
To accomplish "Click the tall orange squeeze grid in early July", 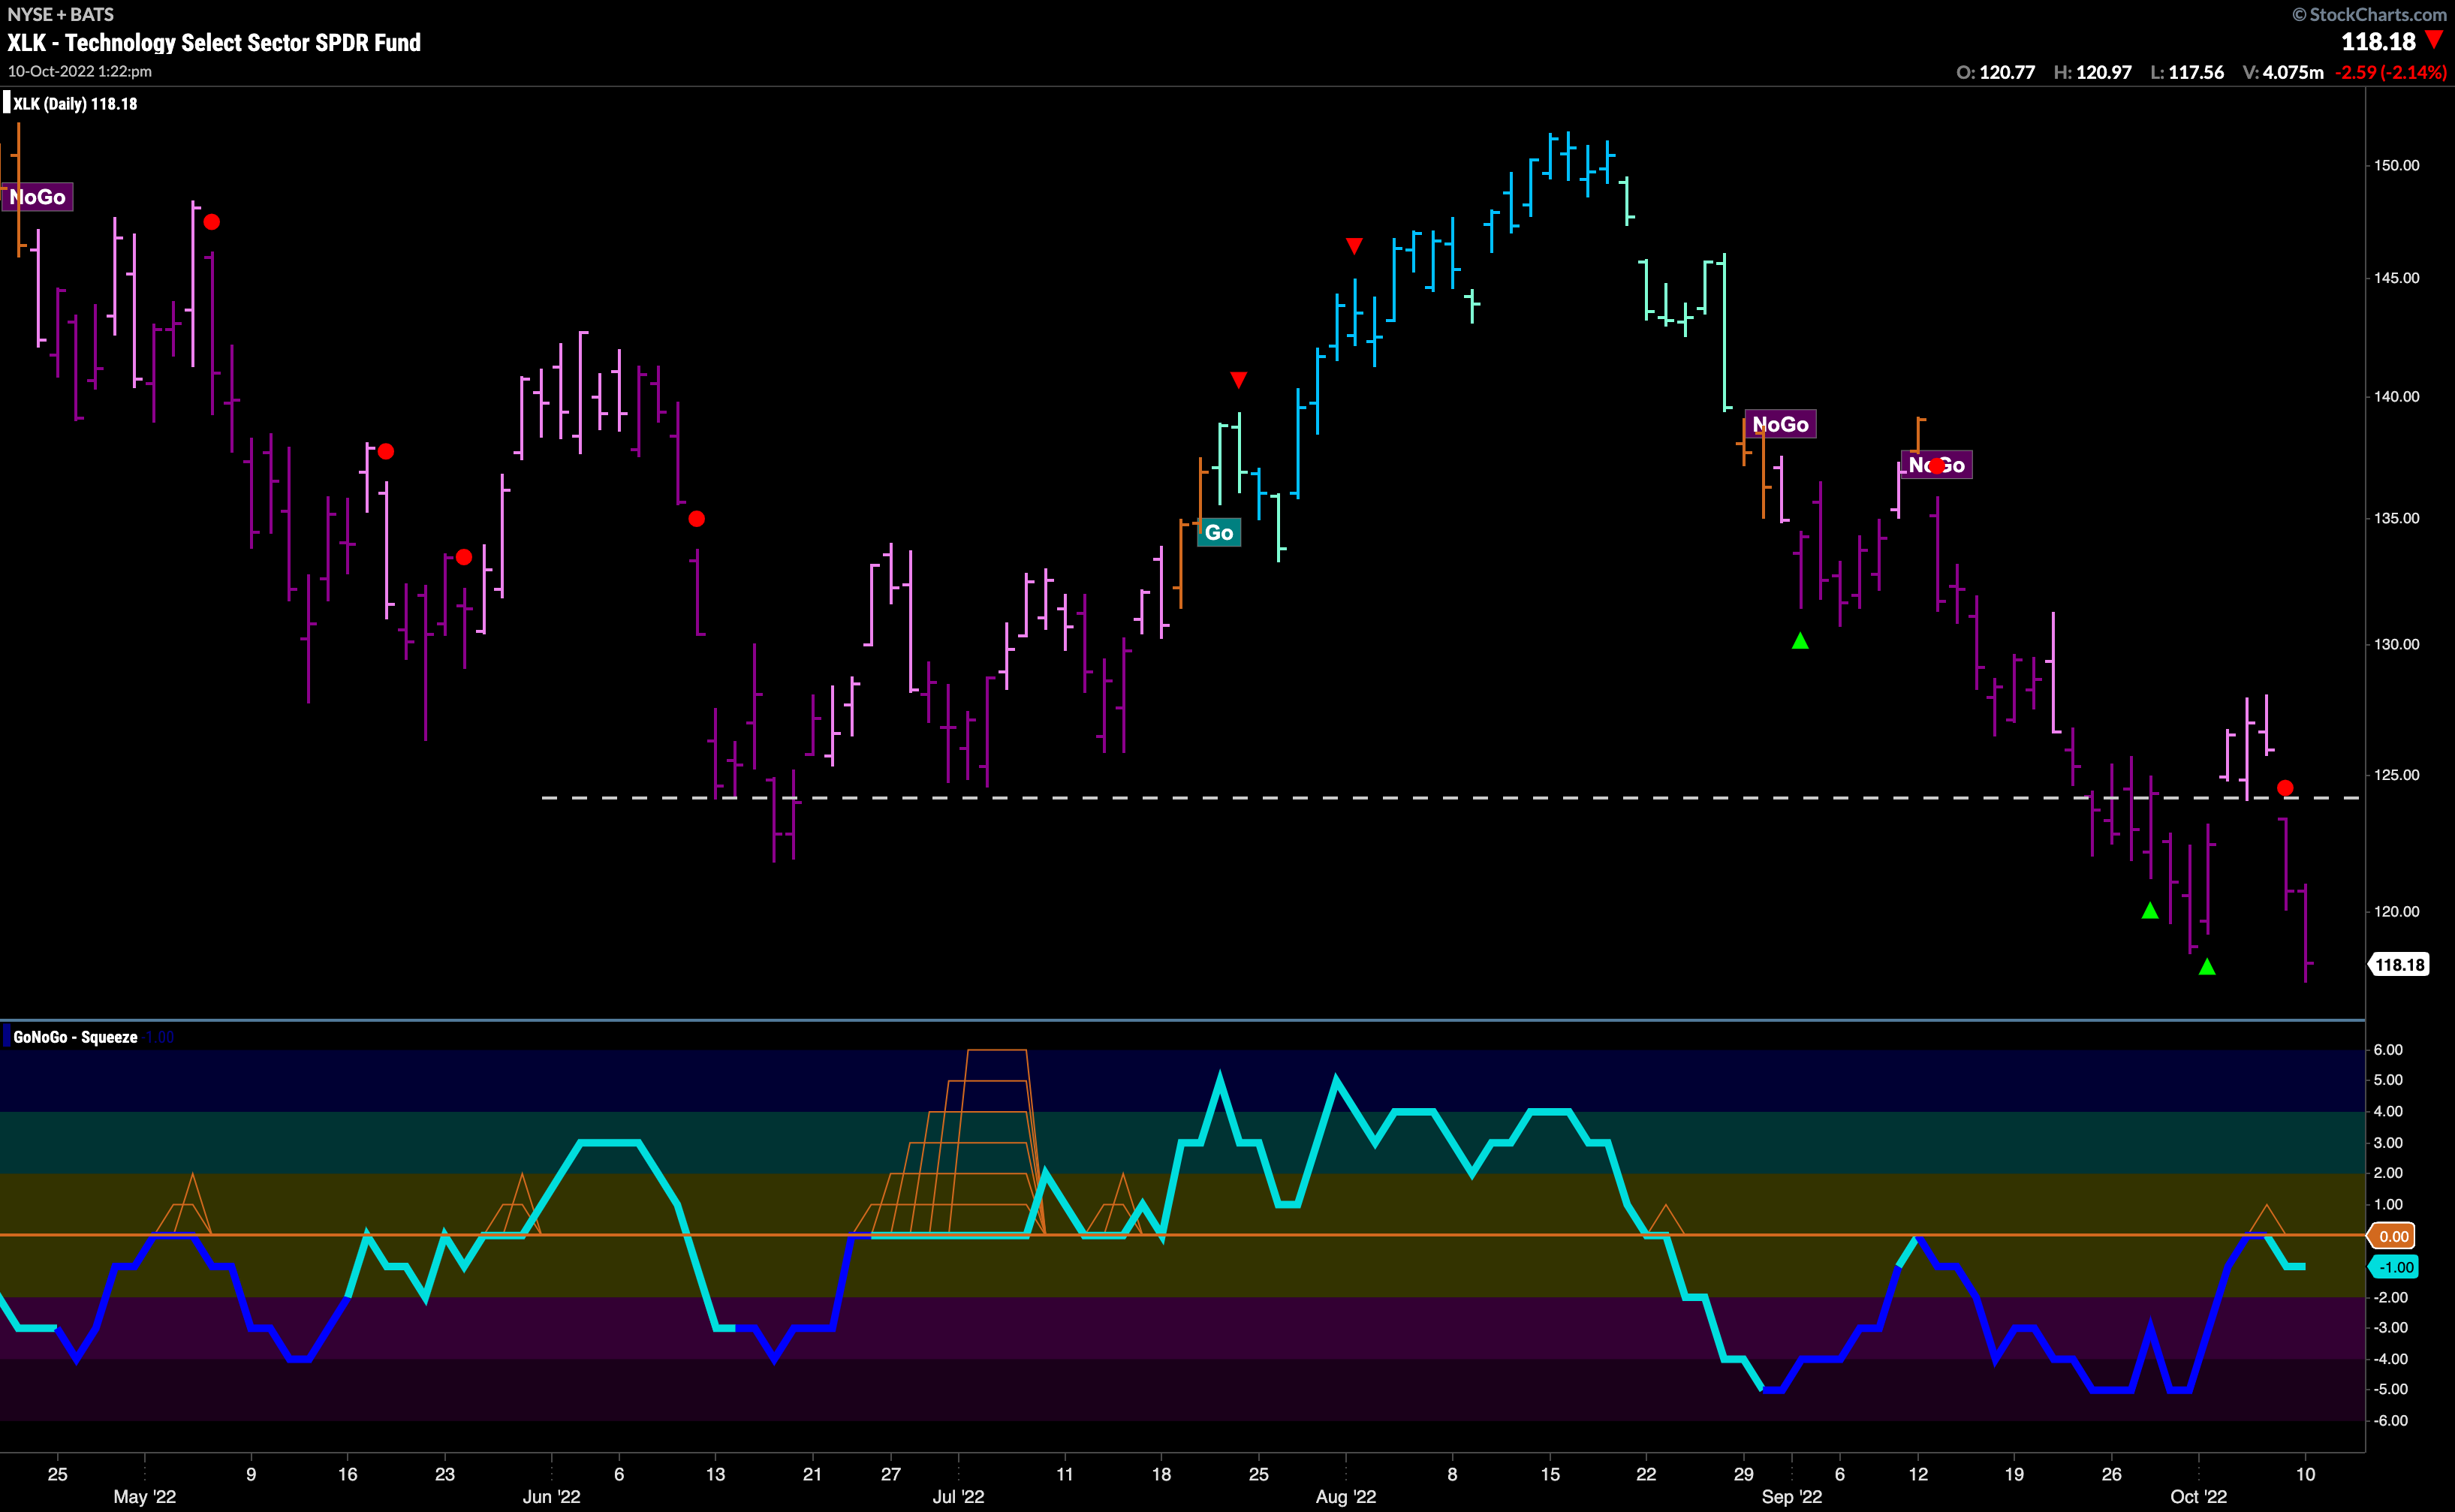I will 950,1142.
